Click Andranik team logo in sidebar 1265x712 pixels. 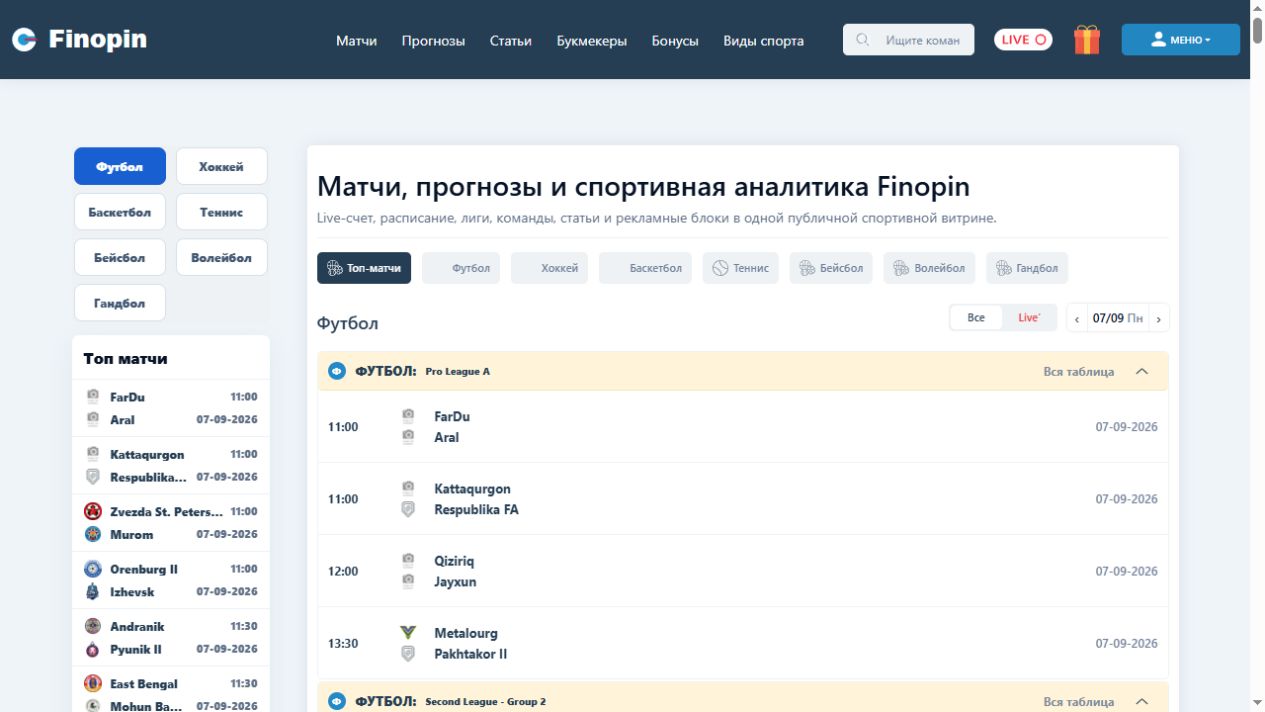[x=93, y=626]
